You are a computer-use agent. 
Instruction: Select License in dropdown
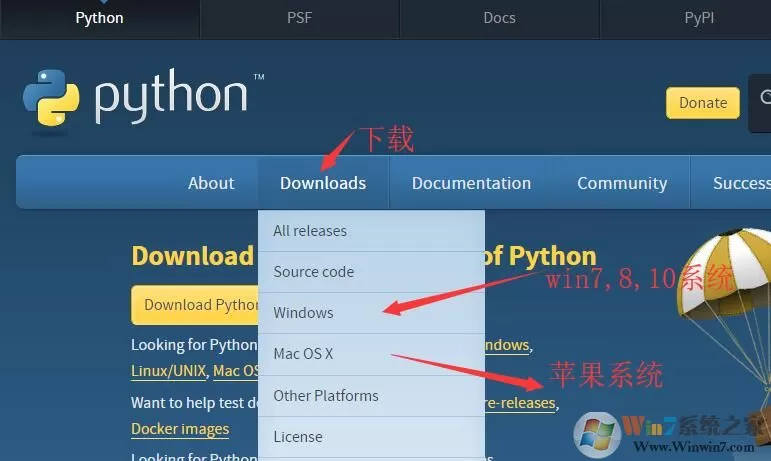pyautogui.click(x=371, y=437)
